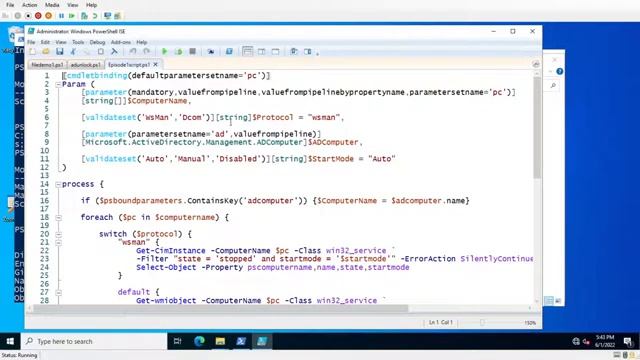640x360 pixels.
Task: Open the ISE Tools menu
Action: 78,42
